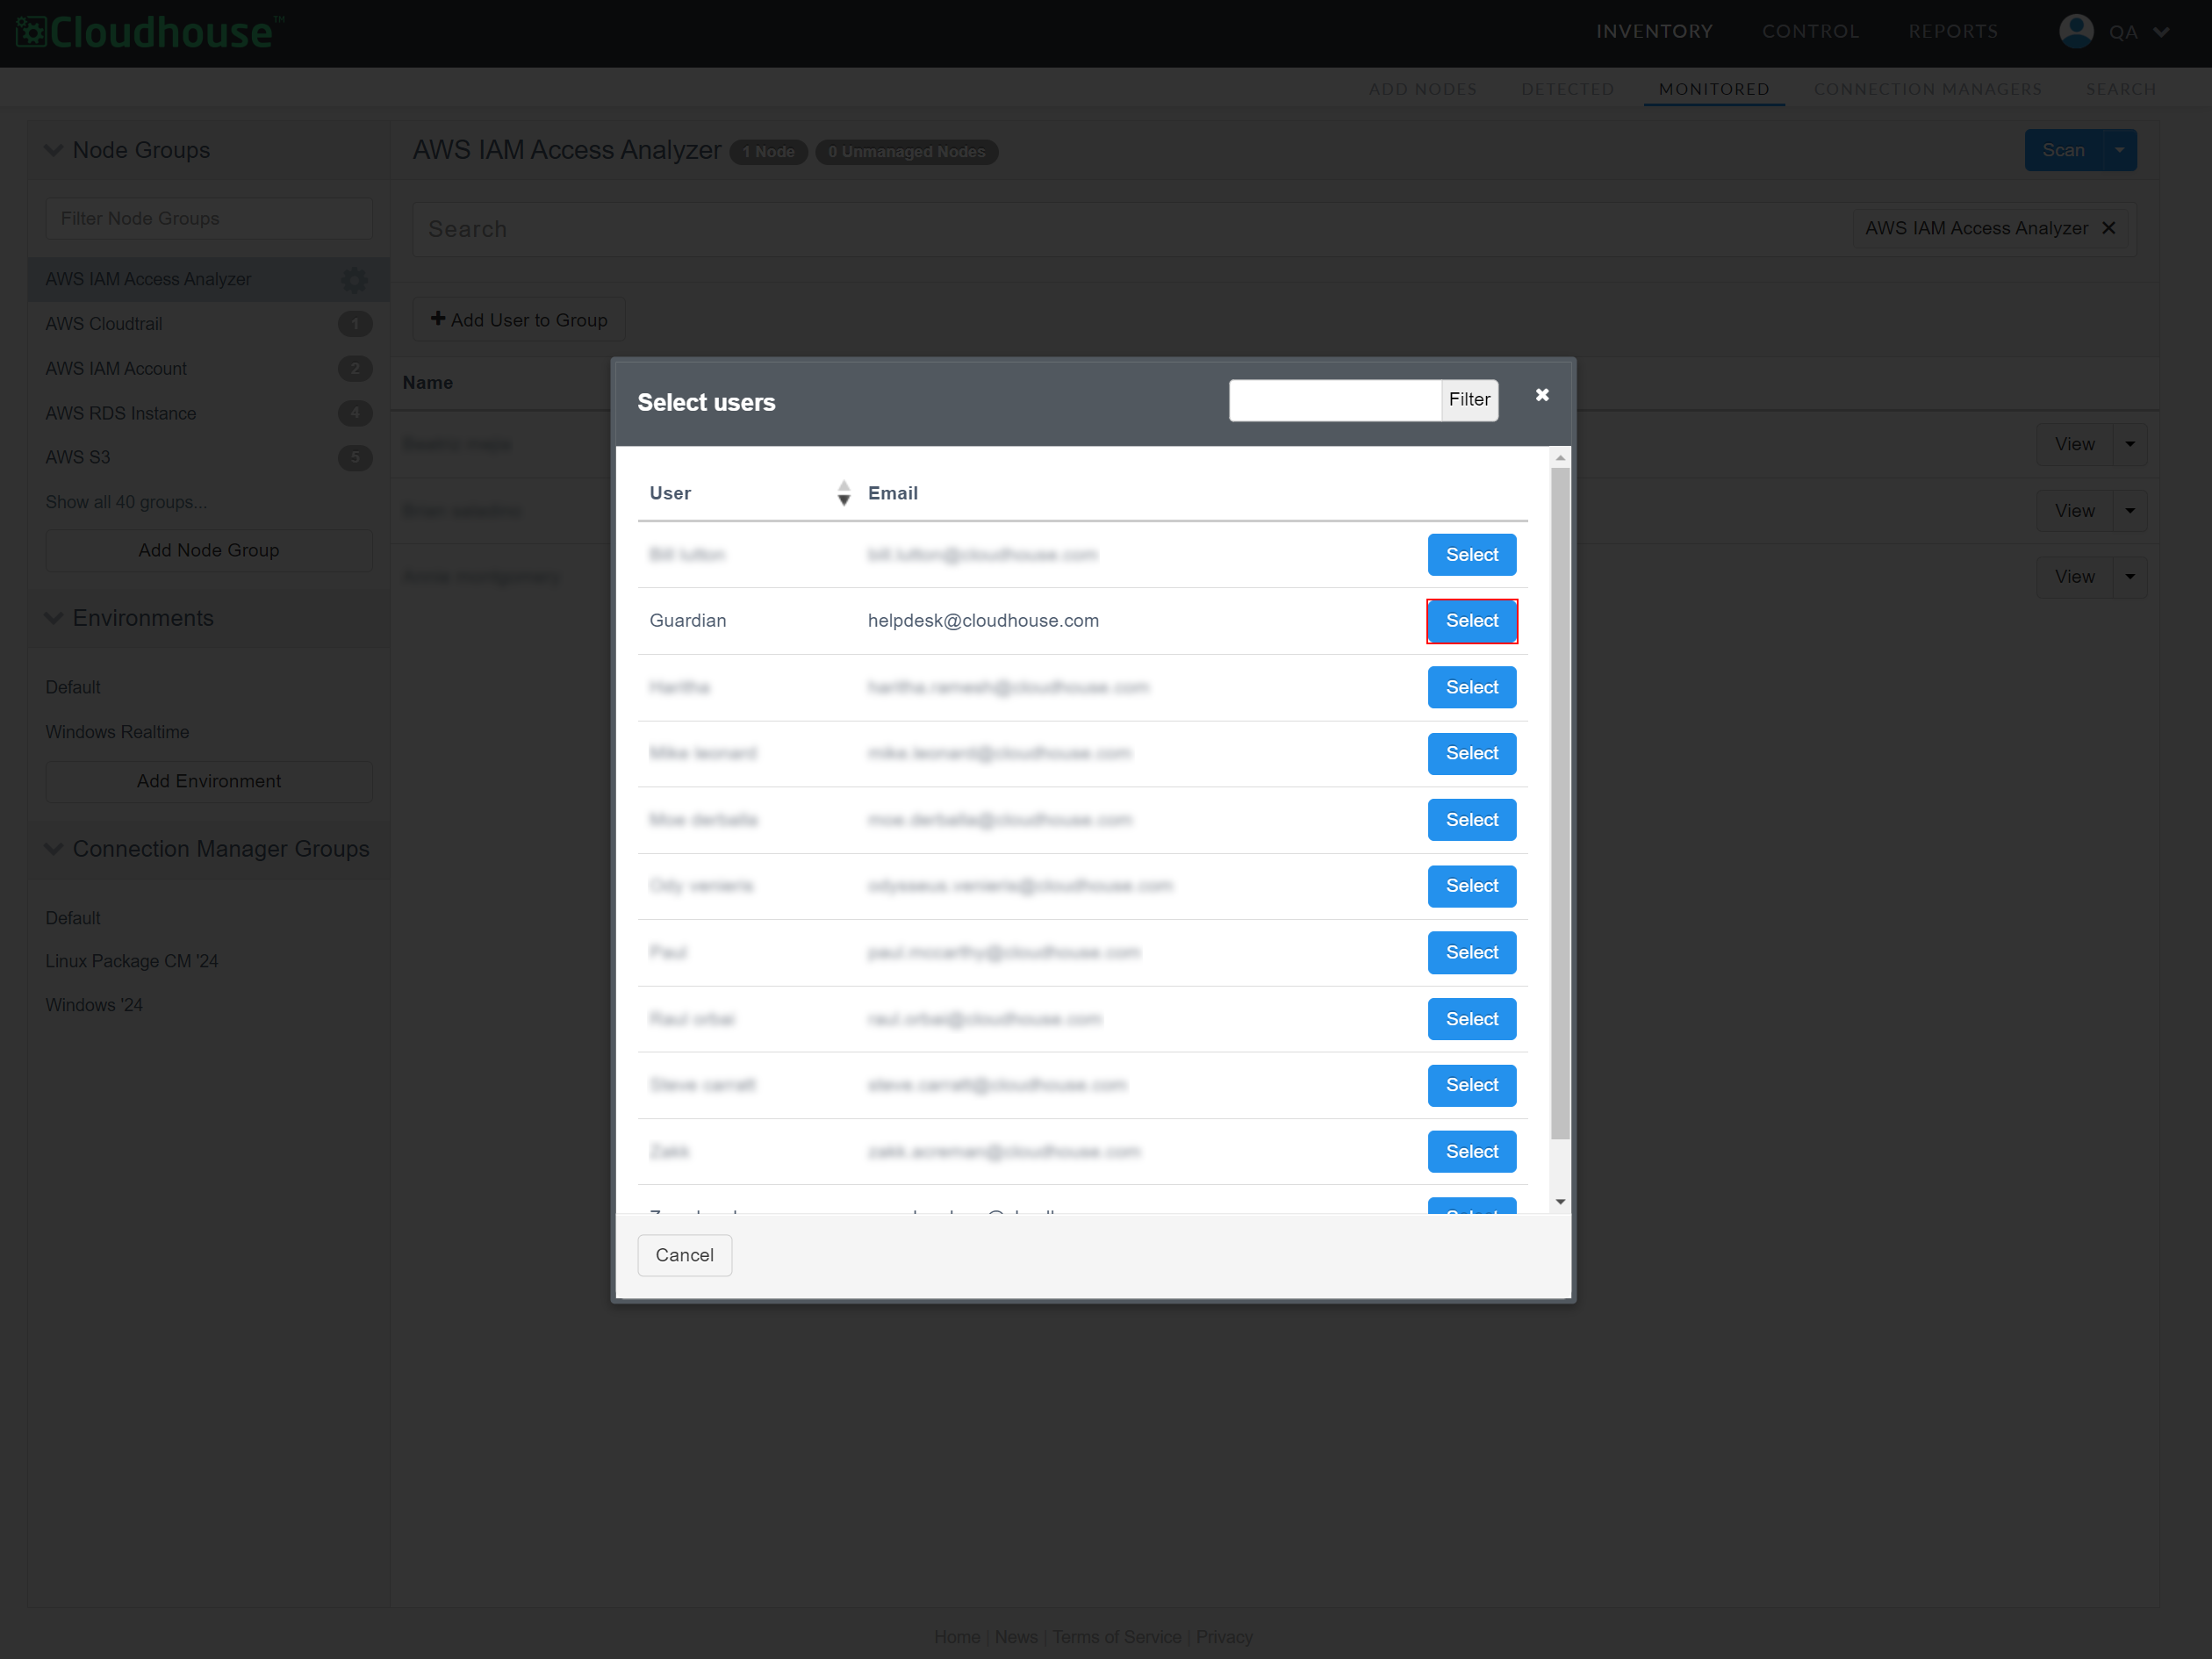Click the helpdesk@cloudhouse.com email cell
Image resolution: width=2212 pixels, height=1659 pixels.
(983, 621)
